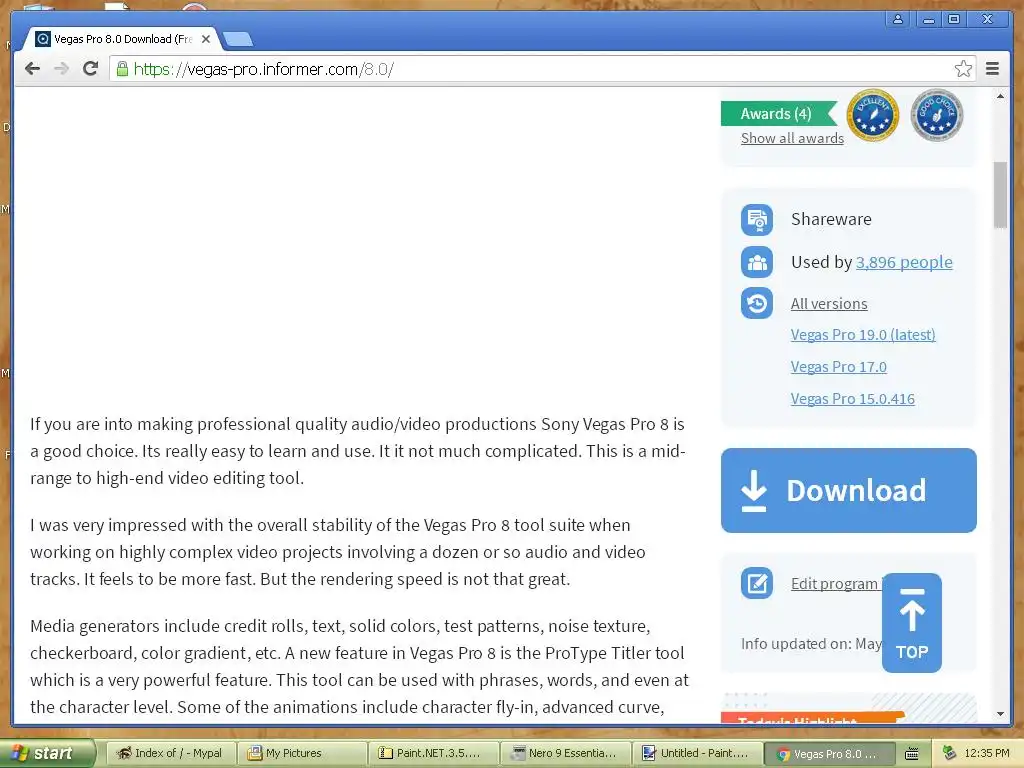Open a new tab with the blank tab button
This screenshot has width=1024, height=768.
[x=238, y=40]
